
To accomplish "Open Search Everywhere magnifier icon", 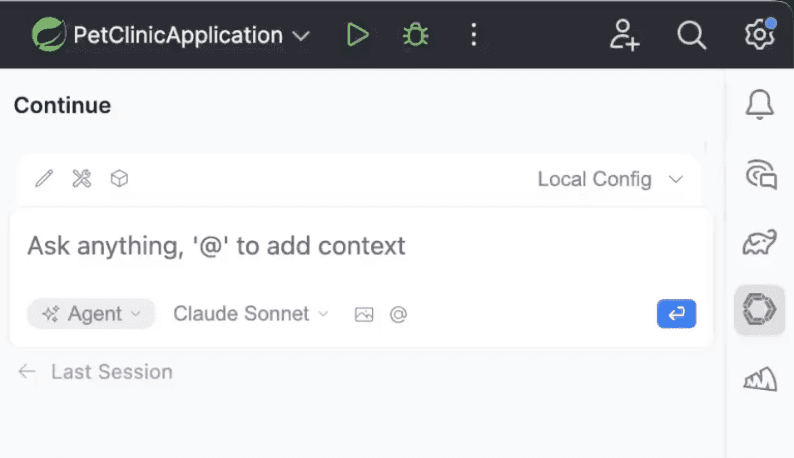I will (691, 35).
